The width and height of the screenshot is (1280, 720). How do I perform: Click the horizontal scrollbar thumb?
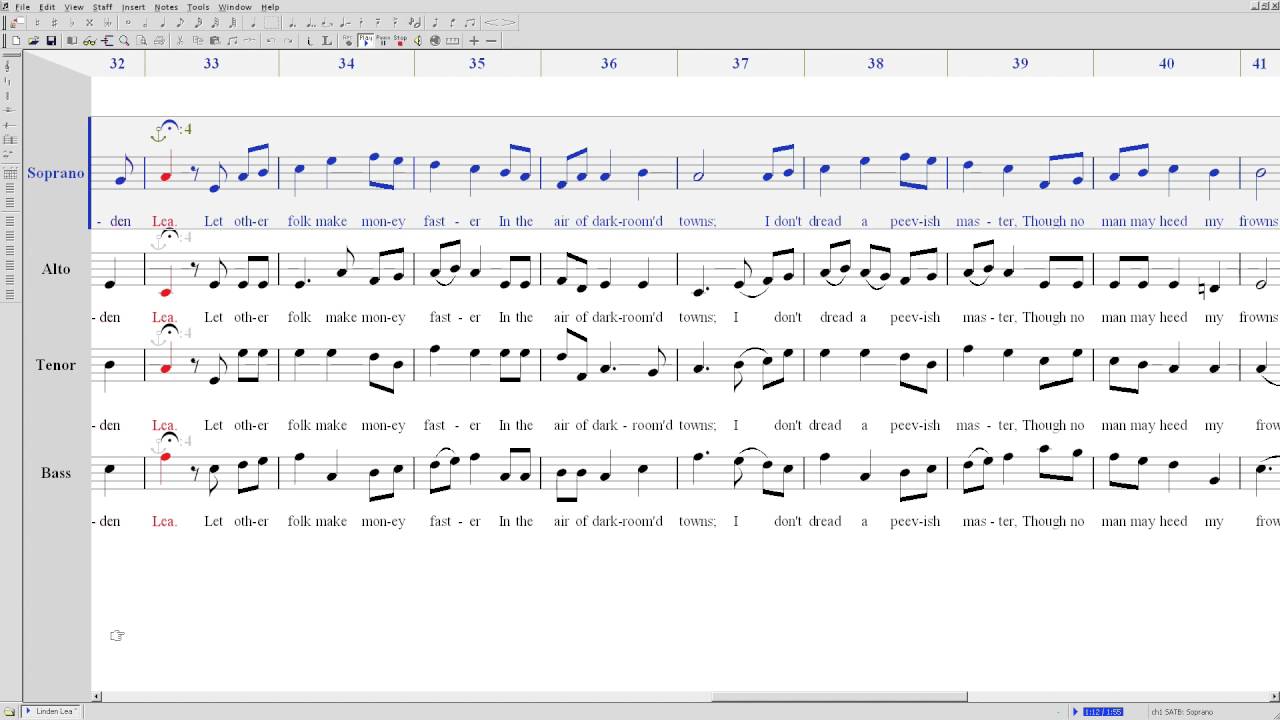click(x=840, y=696)
